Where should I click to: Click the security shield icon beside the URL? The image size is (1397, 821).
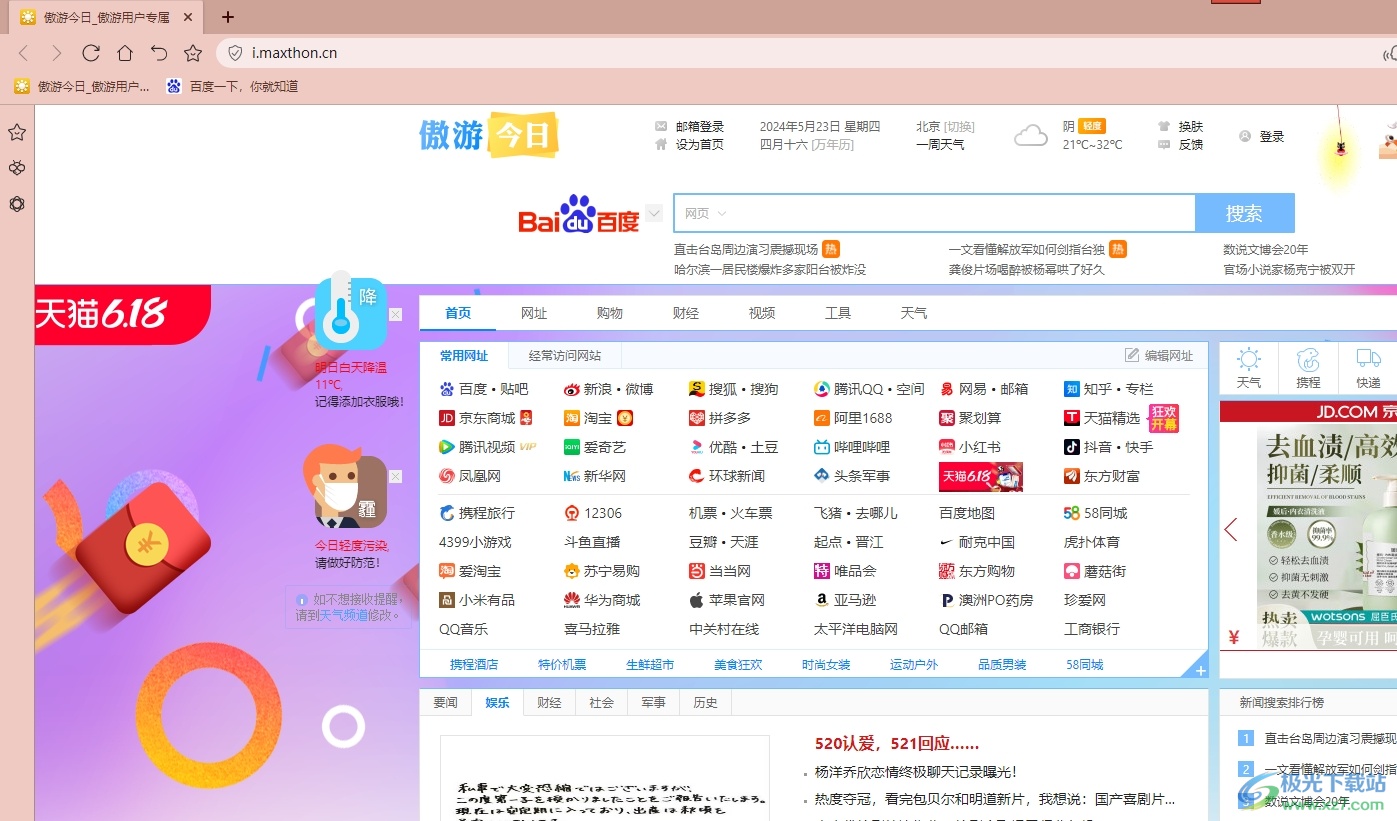pos(235,53)
